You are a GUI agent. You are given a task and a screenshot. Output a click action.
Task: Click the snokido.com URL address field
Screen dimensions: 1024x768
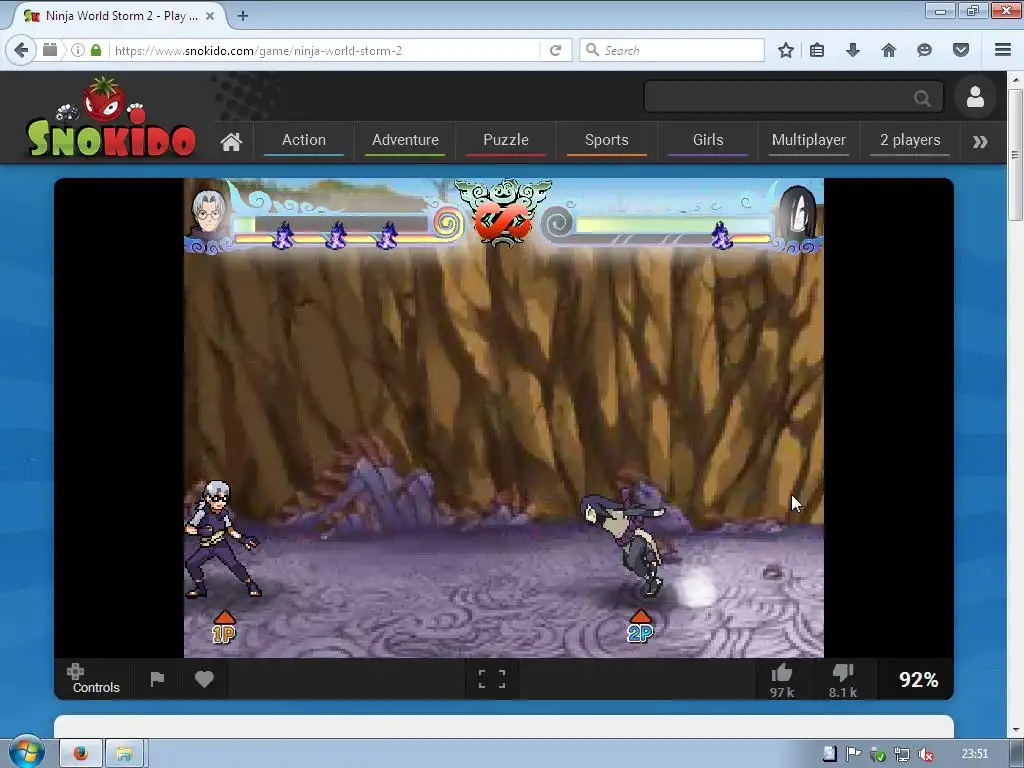tap(325, 50)
